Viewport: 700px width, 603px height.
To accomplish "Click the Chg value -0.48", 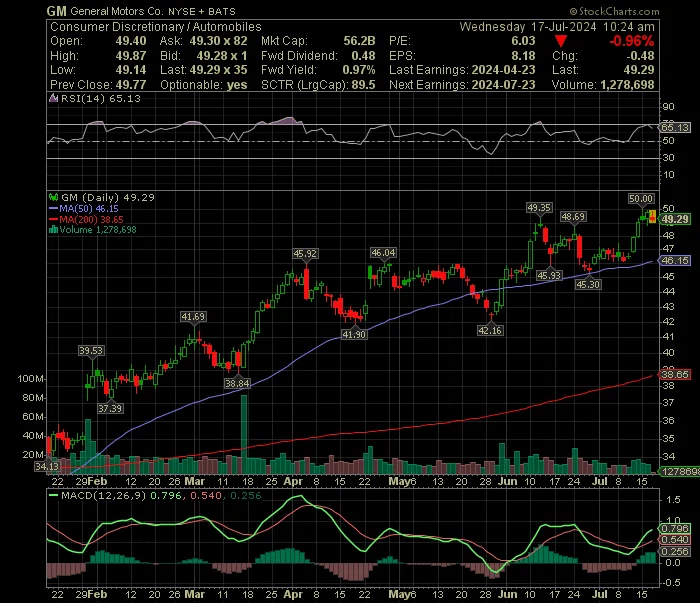I will click(640, 56).
